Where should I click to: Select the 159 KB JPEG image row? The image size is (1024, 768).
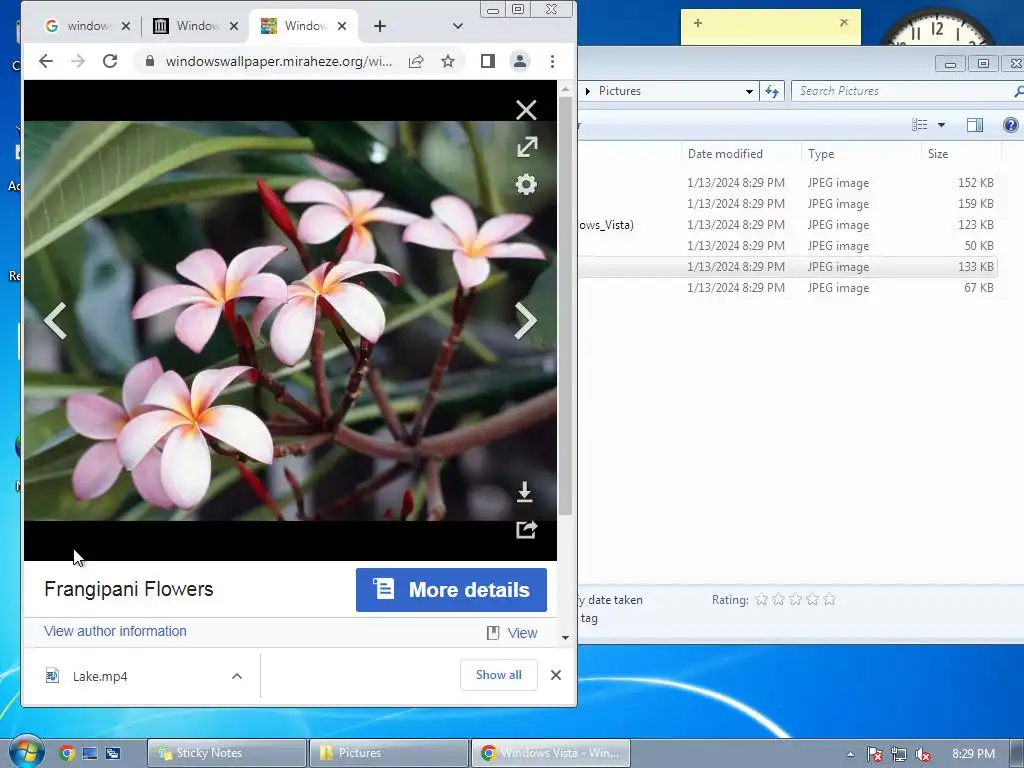pos(787,204)
